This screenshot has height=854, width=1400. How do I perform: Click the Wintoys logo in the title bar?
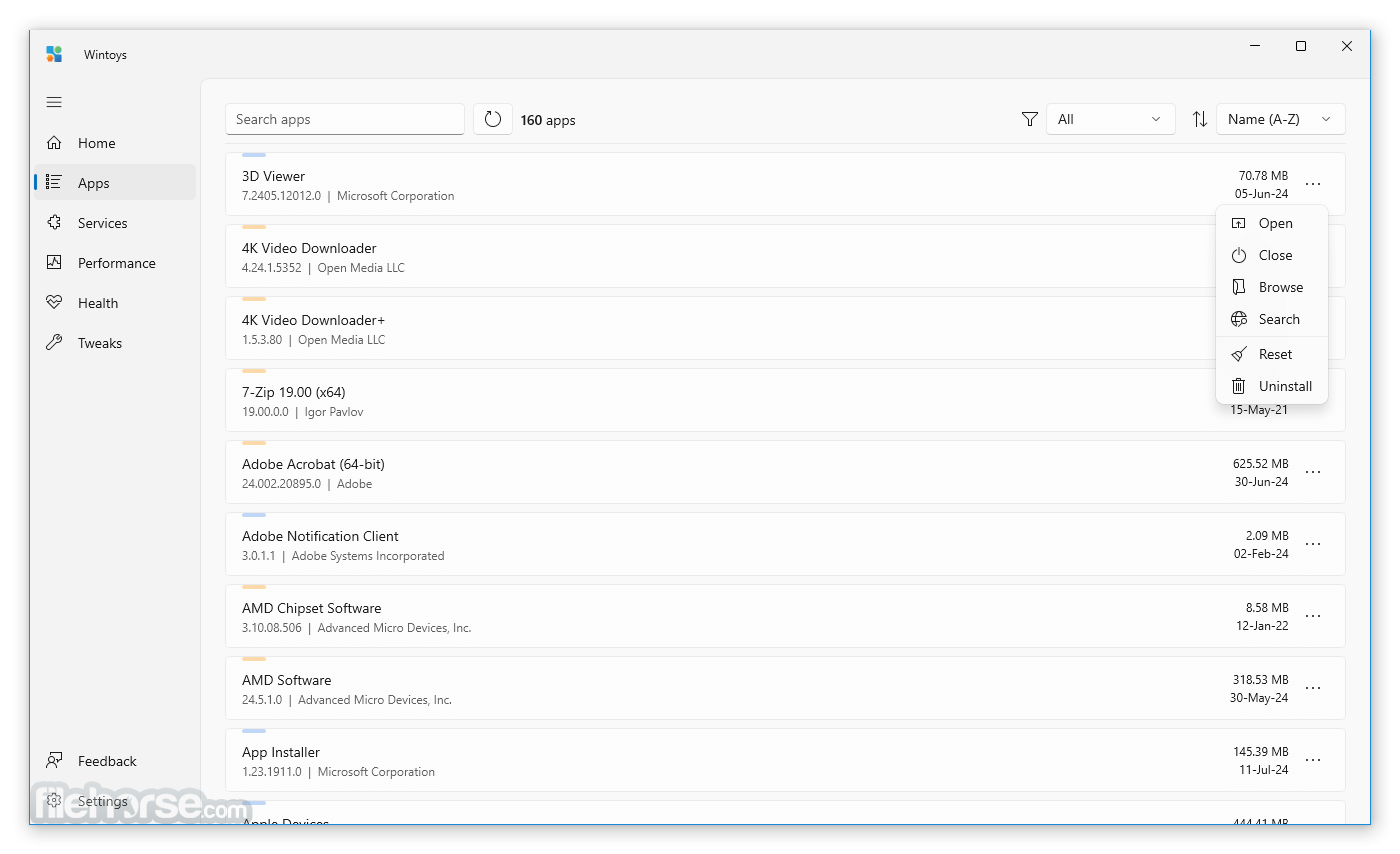point(54,54)
